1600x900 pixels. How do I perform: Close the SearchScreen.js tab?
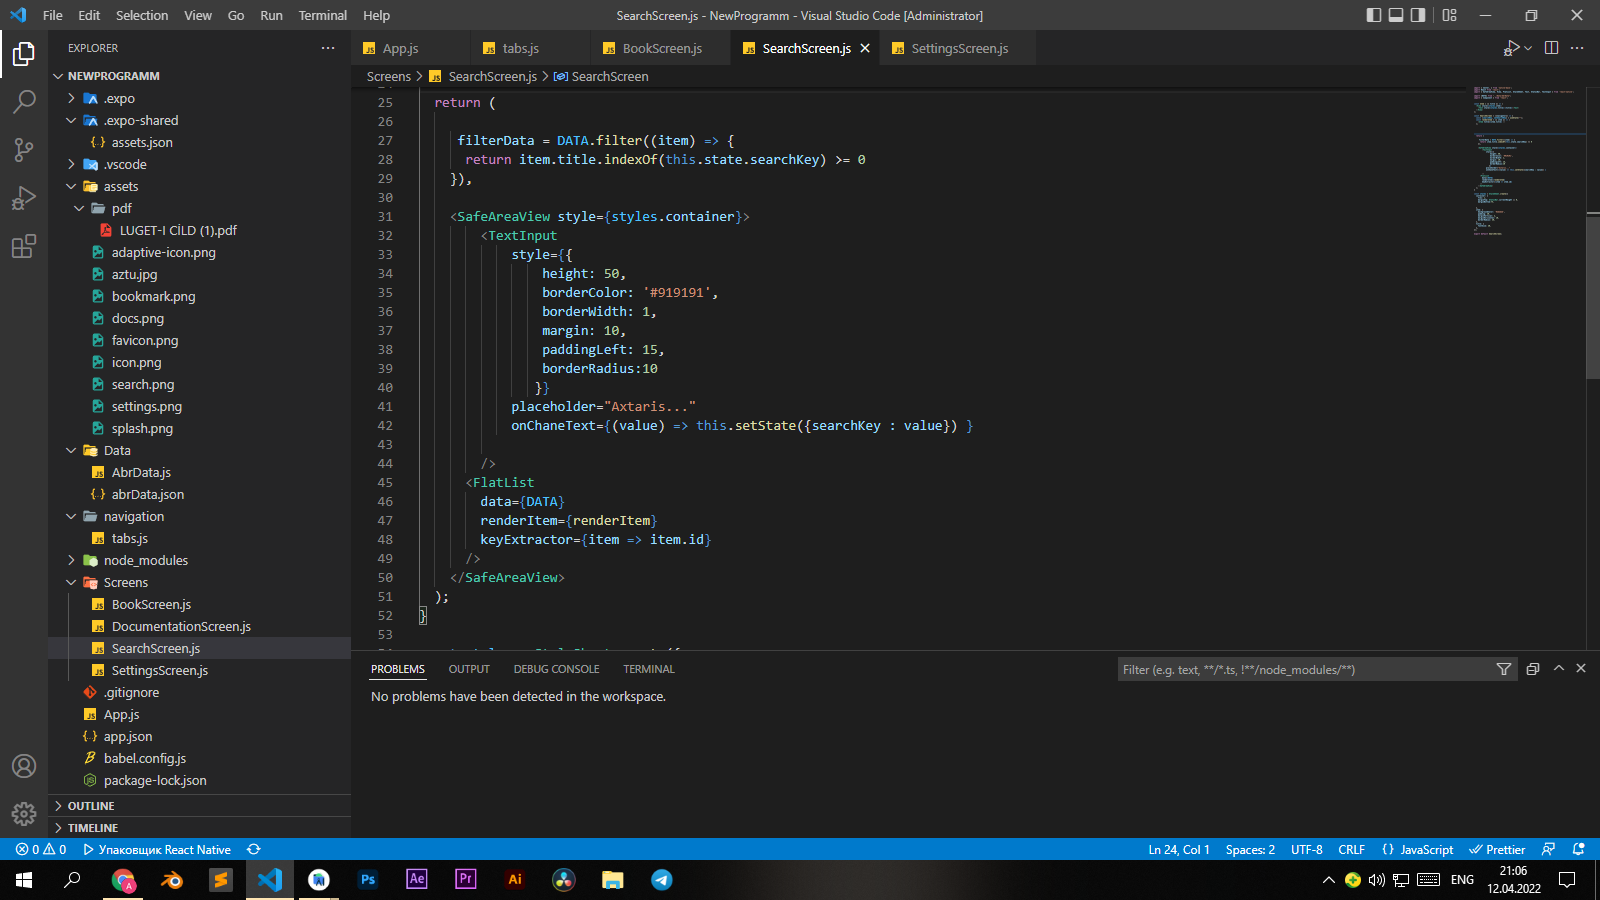pos(865,48)
